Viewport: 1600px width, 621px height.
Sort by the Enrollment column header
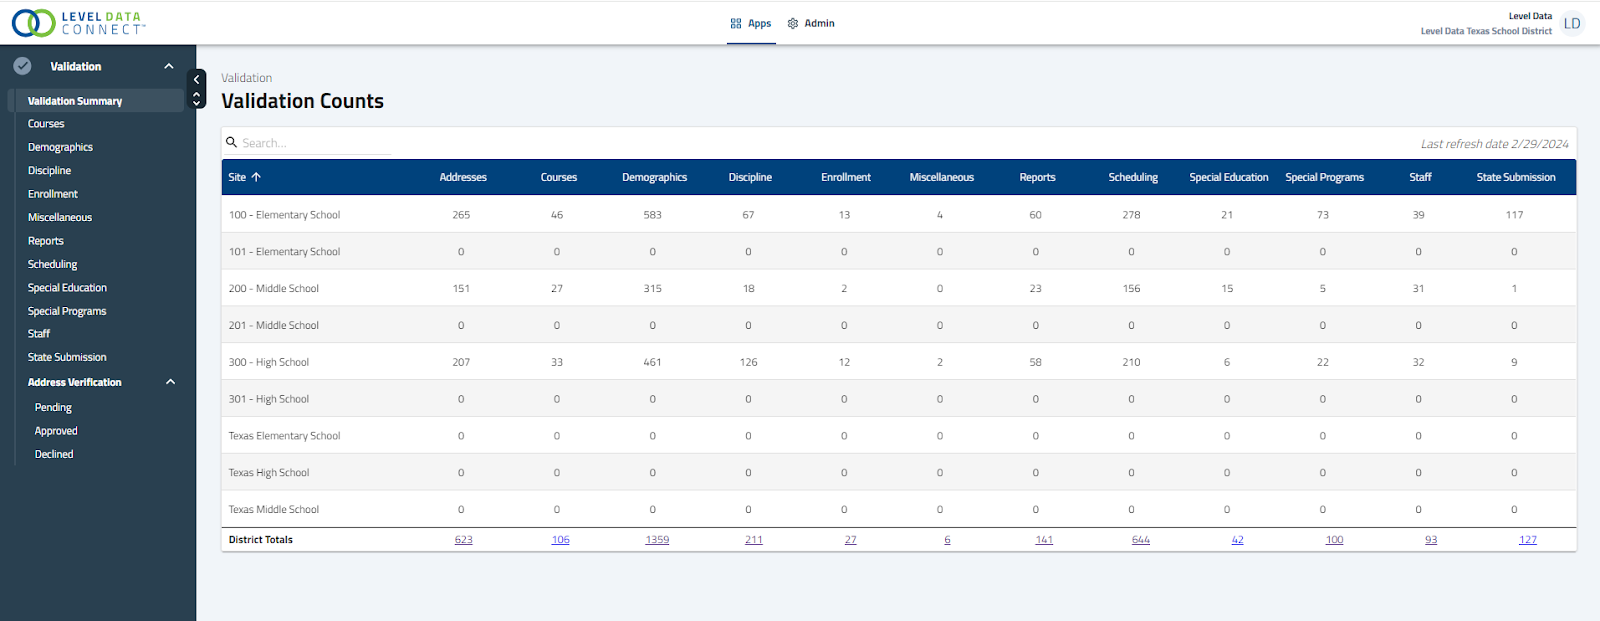pos(846,177)
